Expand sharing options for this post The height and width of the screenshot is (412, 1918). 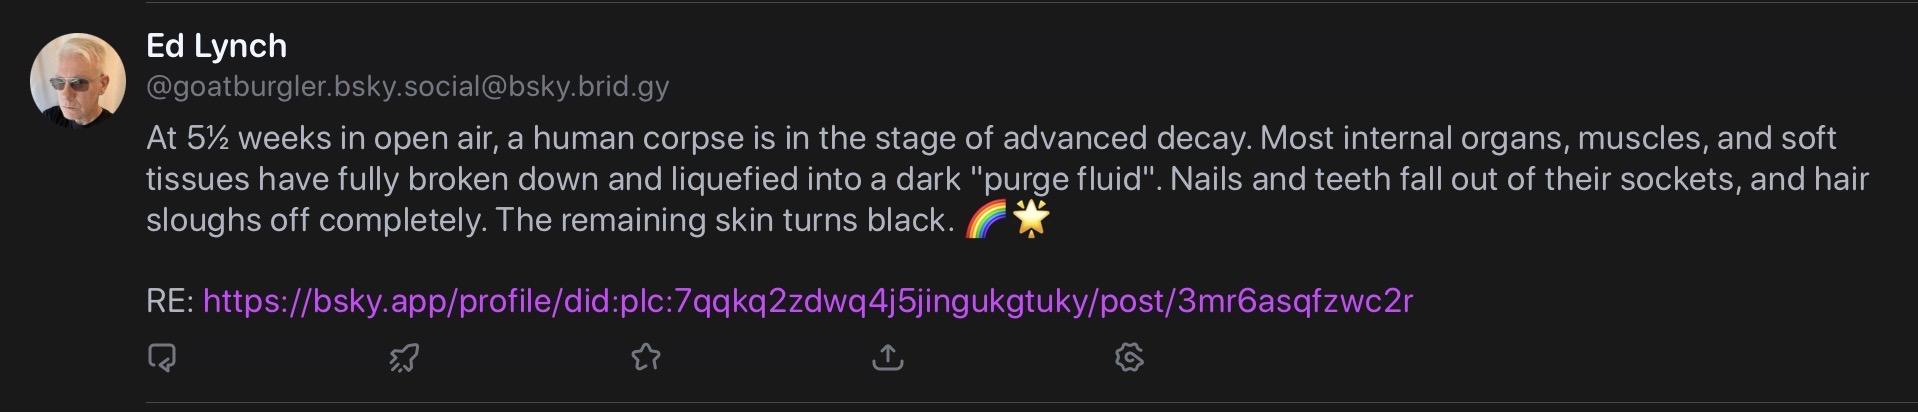click(x=888, y=357)
